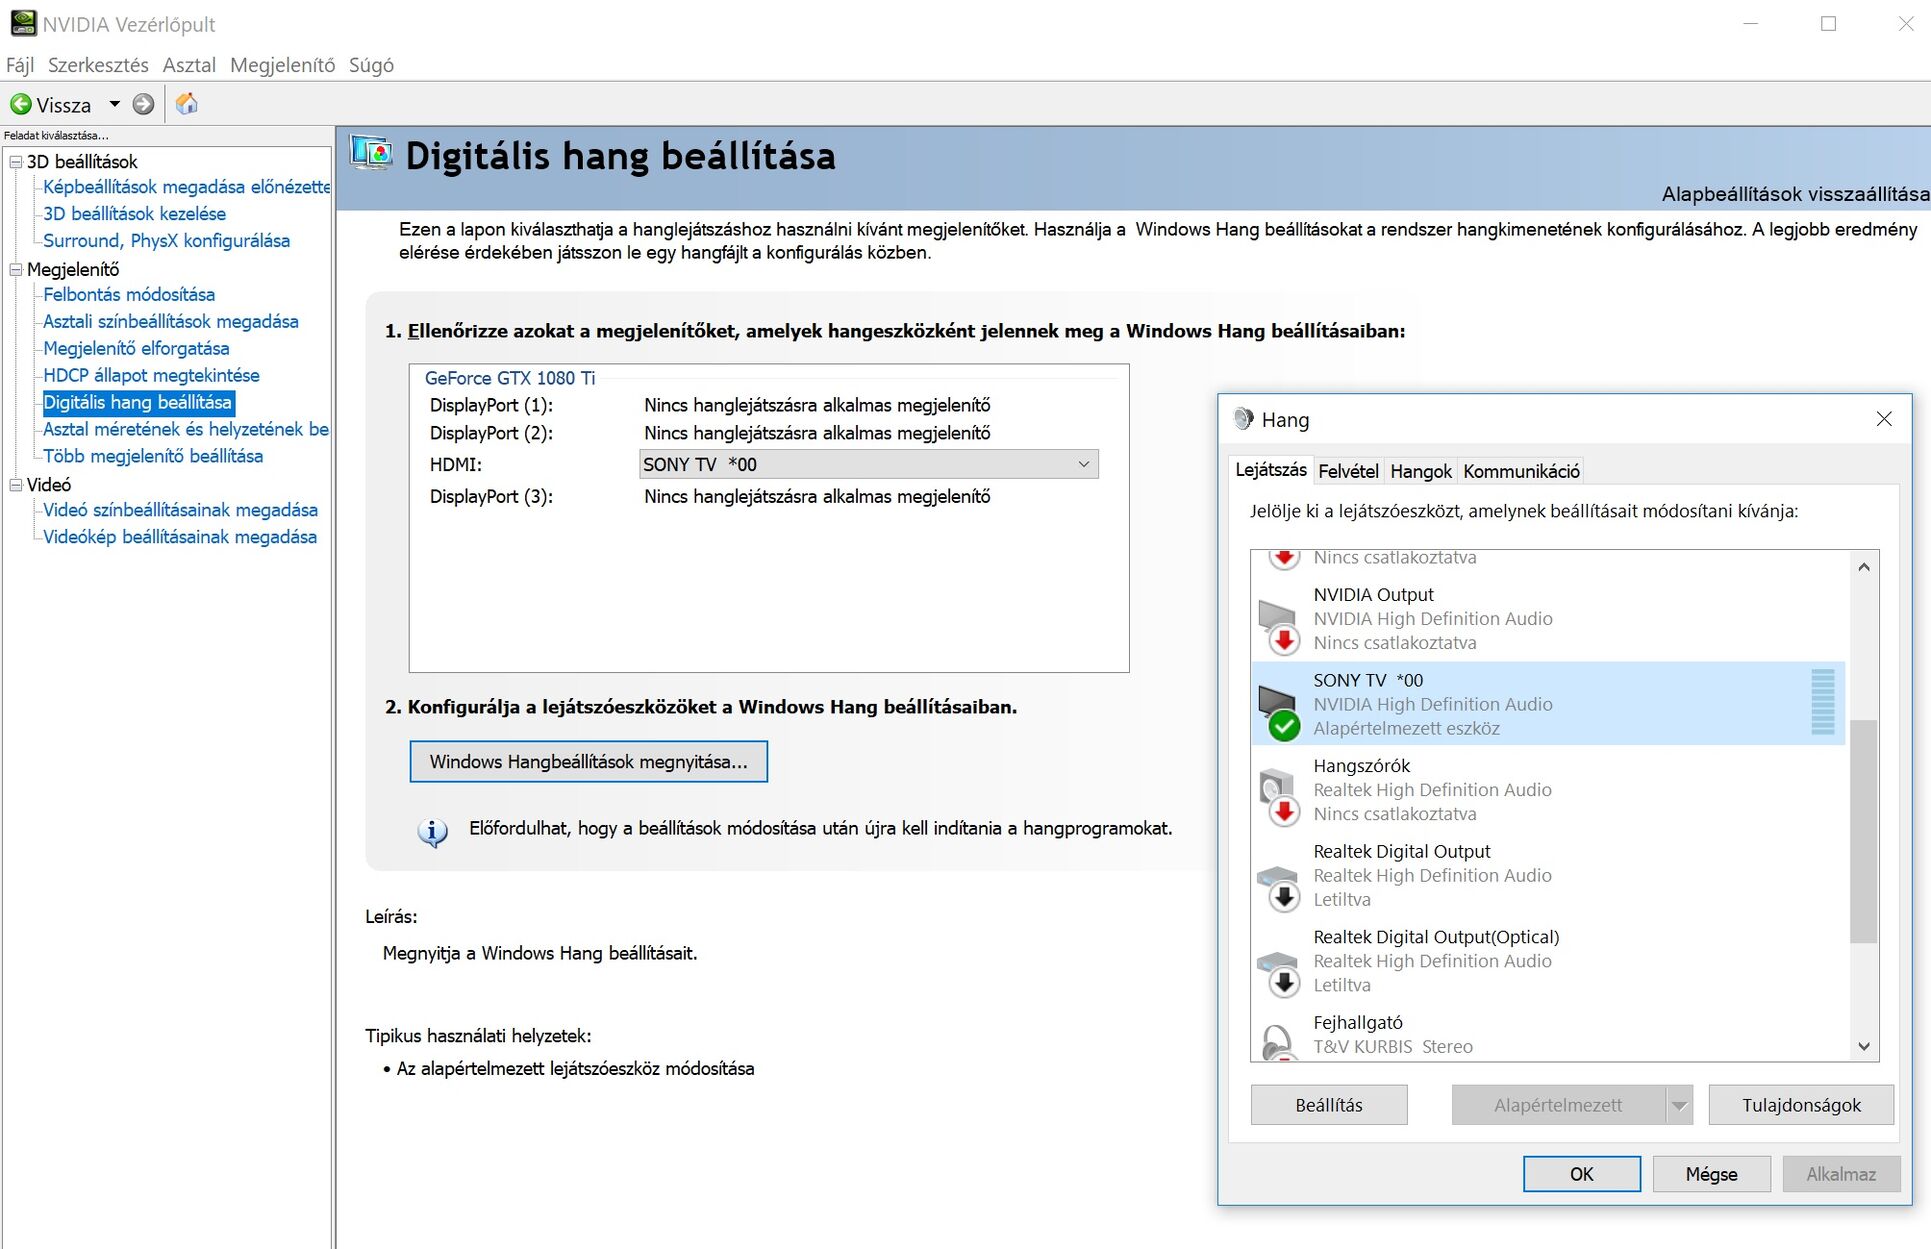
Task: Click Alapbeállítások visszaállítása link
Action: pyautogui.click(x=1794, y=194)
